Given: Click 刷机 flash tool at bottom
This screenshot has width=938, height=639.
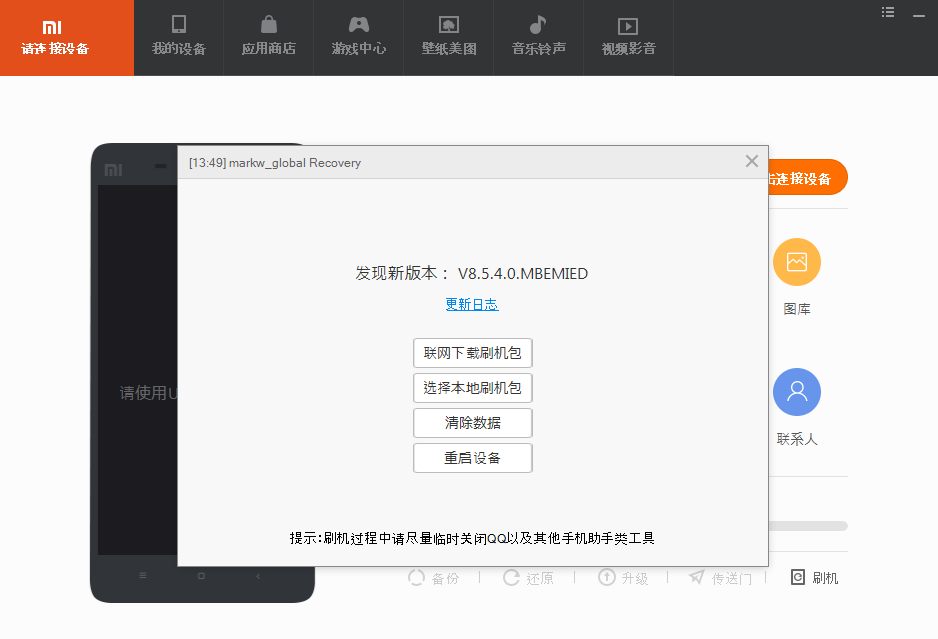Looking at the screenshot, I should (x=814, y=578).
